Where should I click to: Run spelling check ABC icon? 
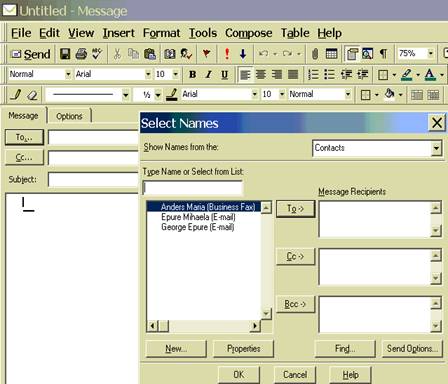[97, 54]
